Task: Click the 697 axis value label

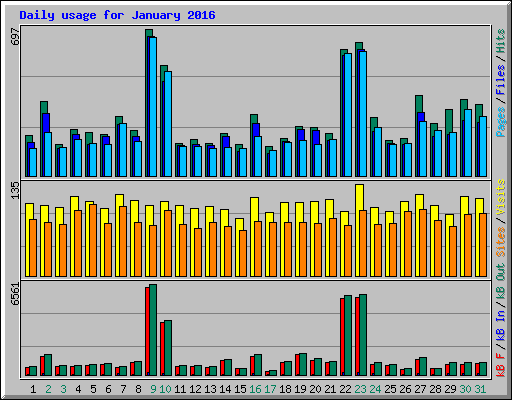Action: (x=15, y=37)
